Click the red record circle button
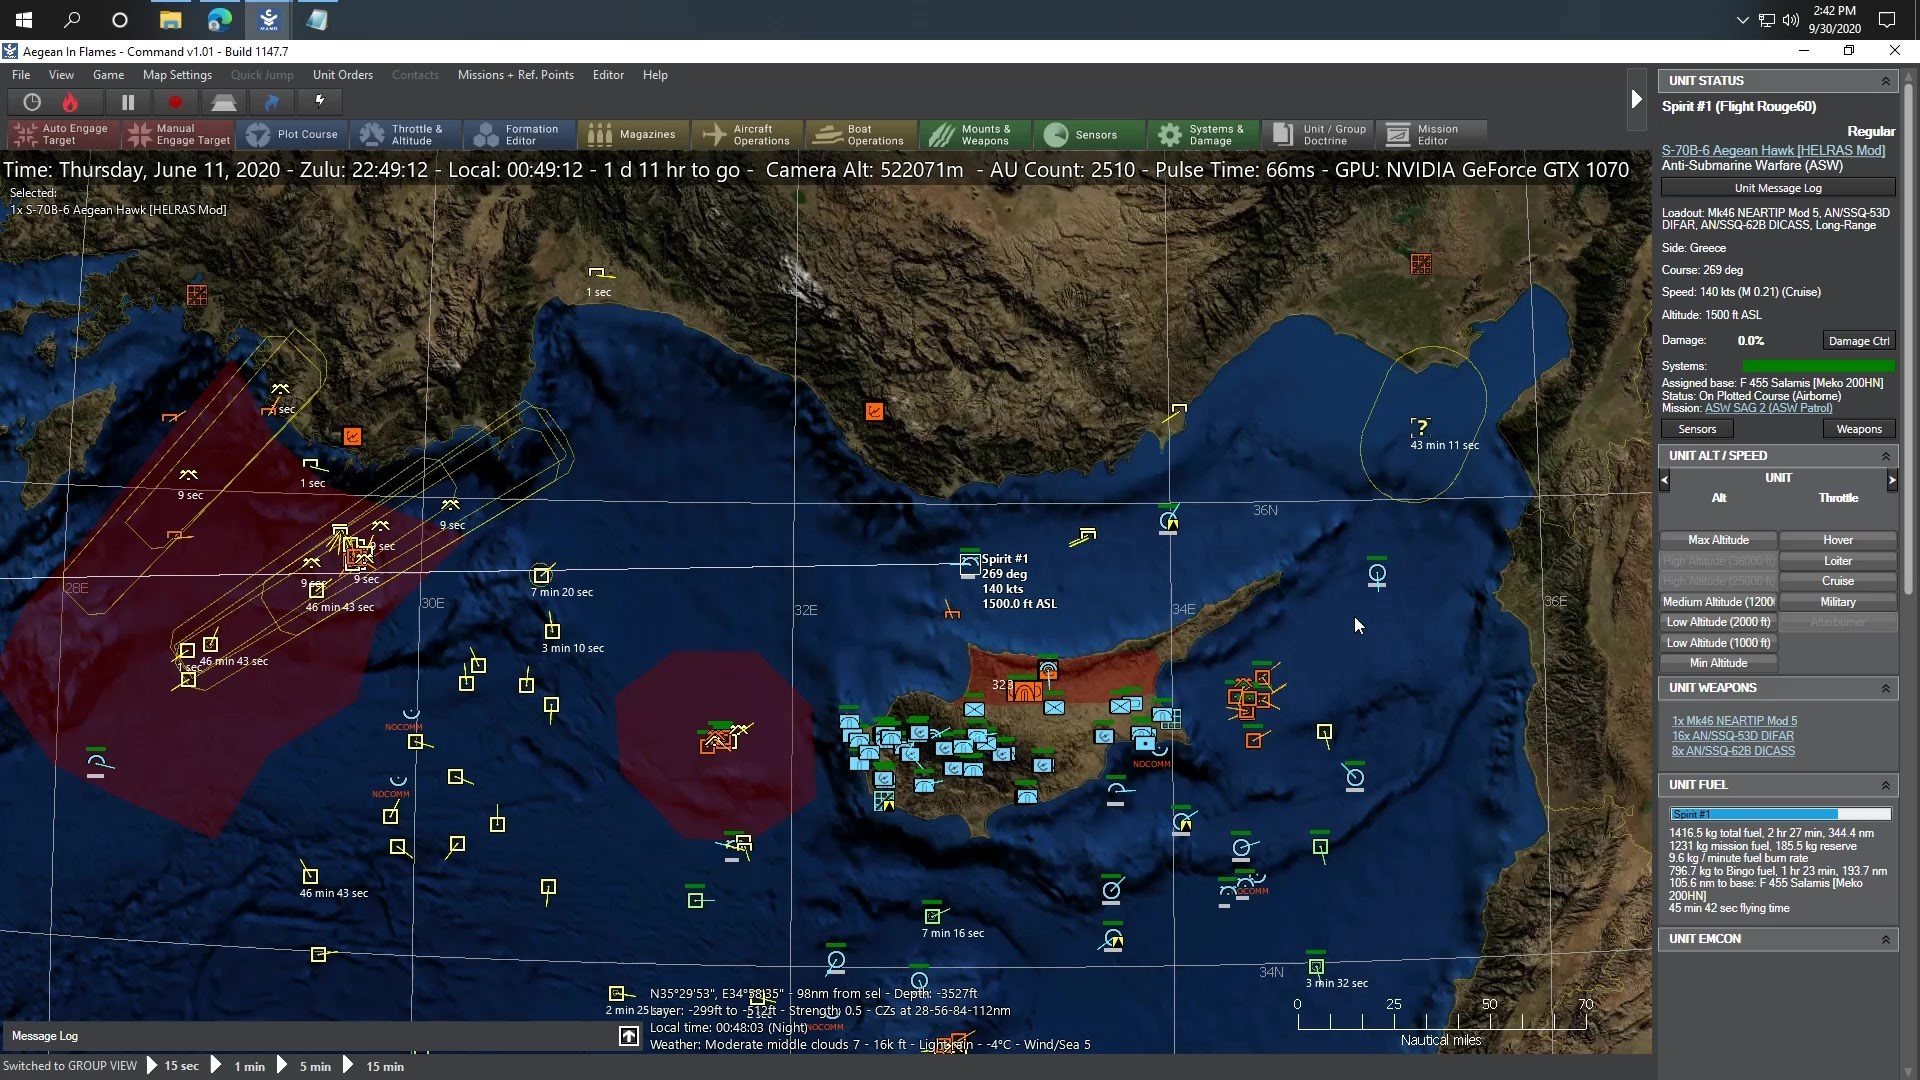The height and width of the screenshot is (1080, 1920). (x=176, y=102)
